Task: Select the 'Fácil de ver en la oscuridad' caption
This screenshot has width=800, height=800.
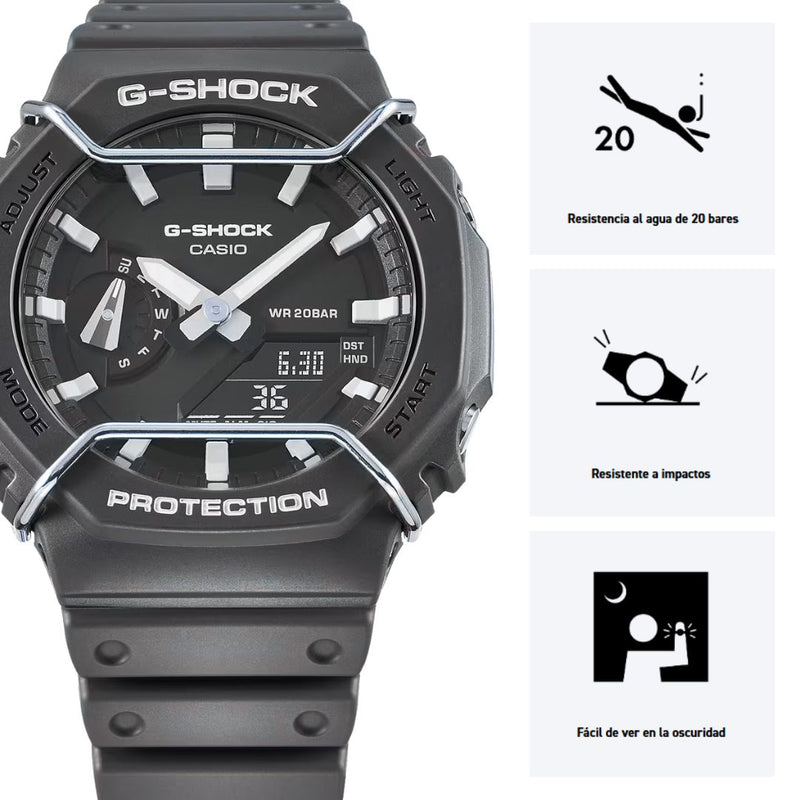Action: pyautogui.click(x=651, y=733)
